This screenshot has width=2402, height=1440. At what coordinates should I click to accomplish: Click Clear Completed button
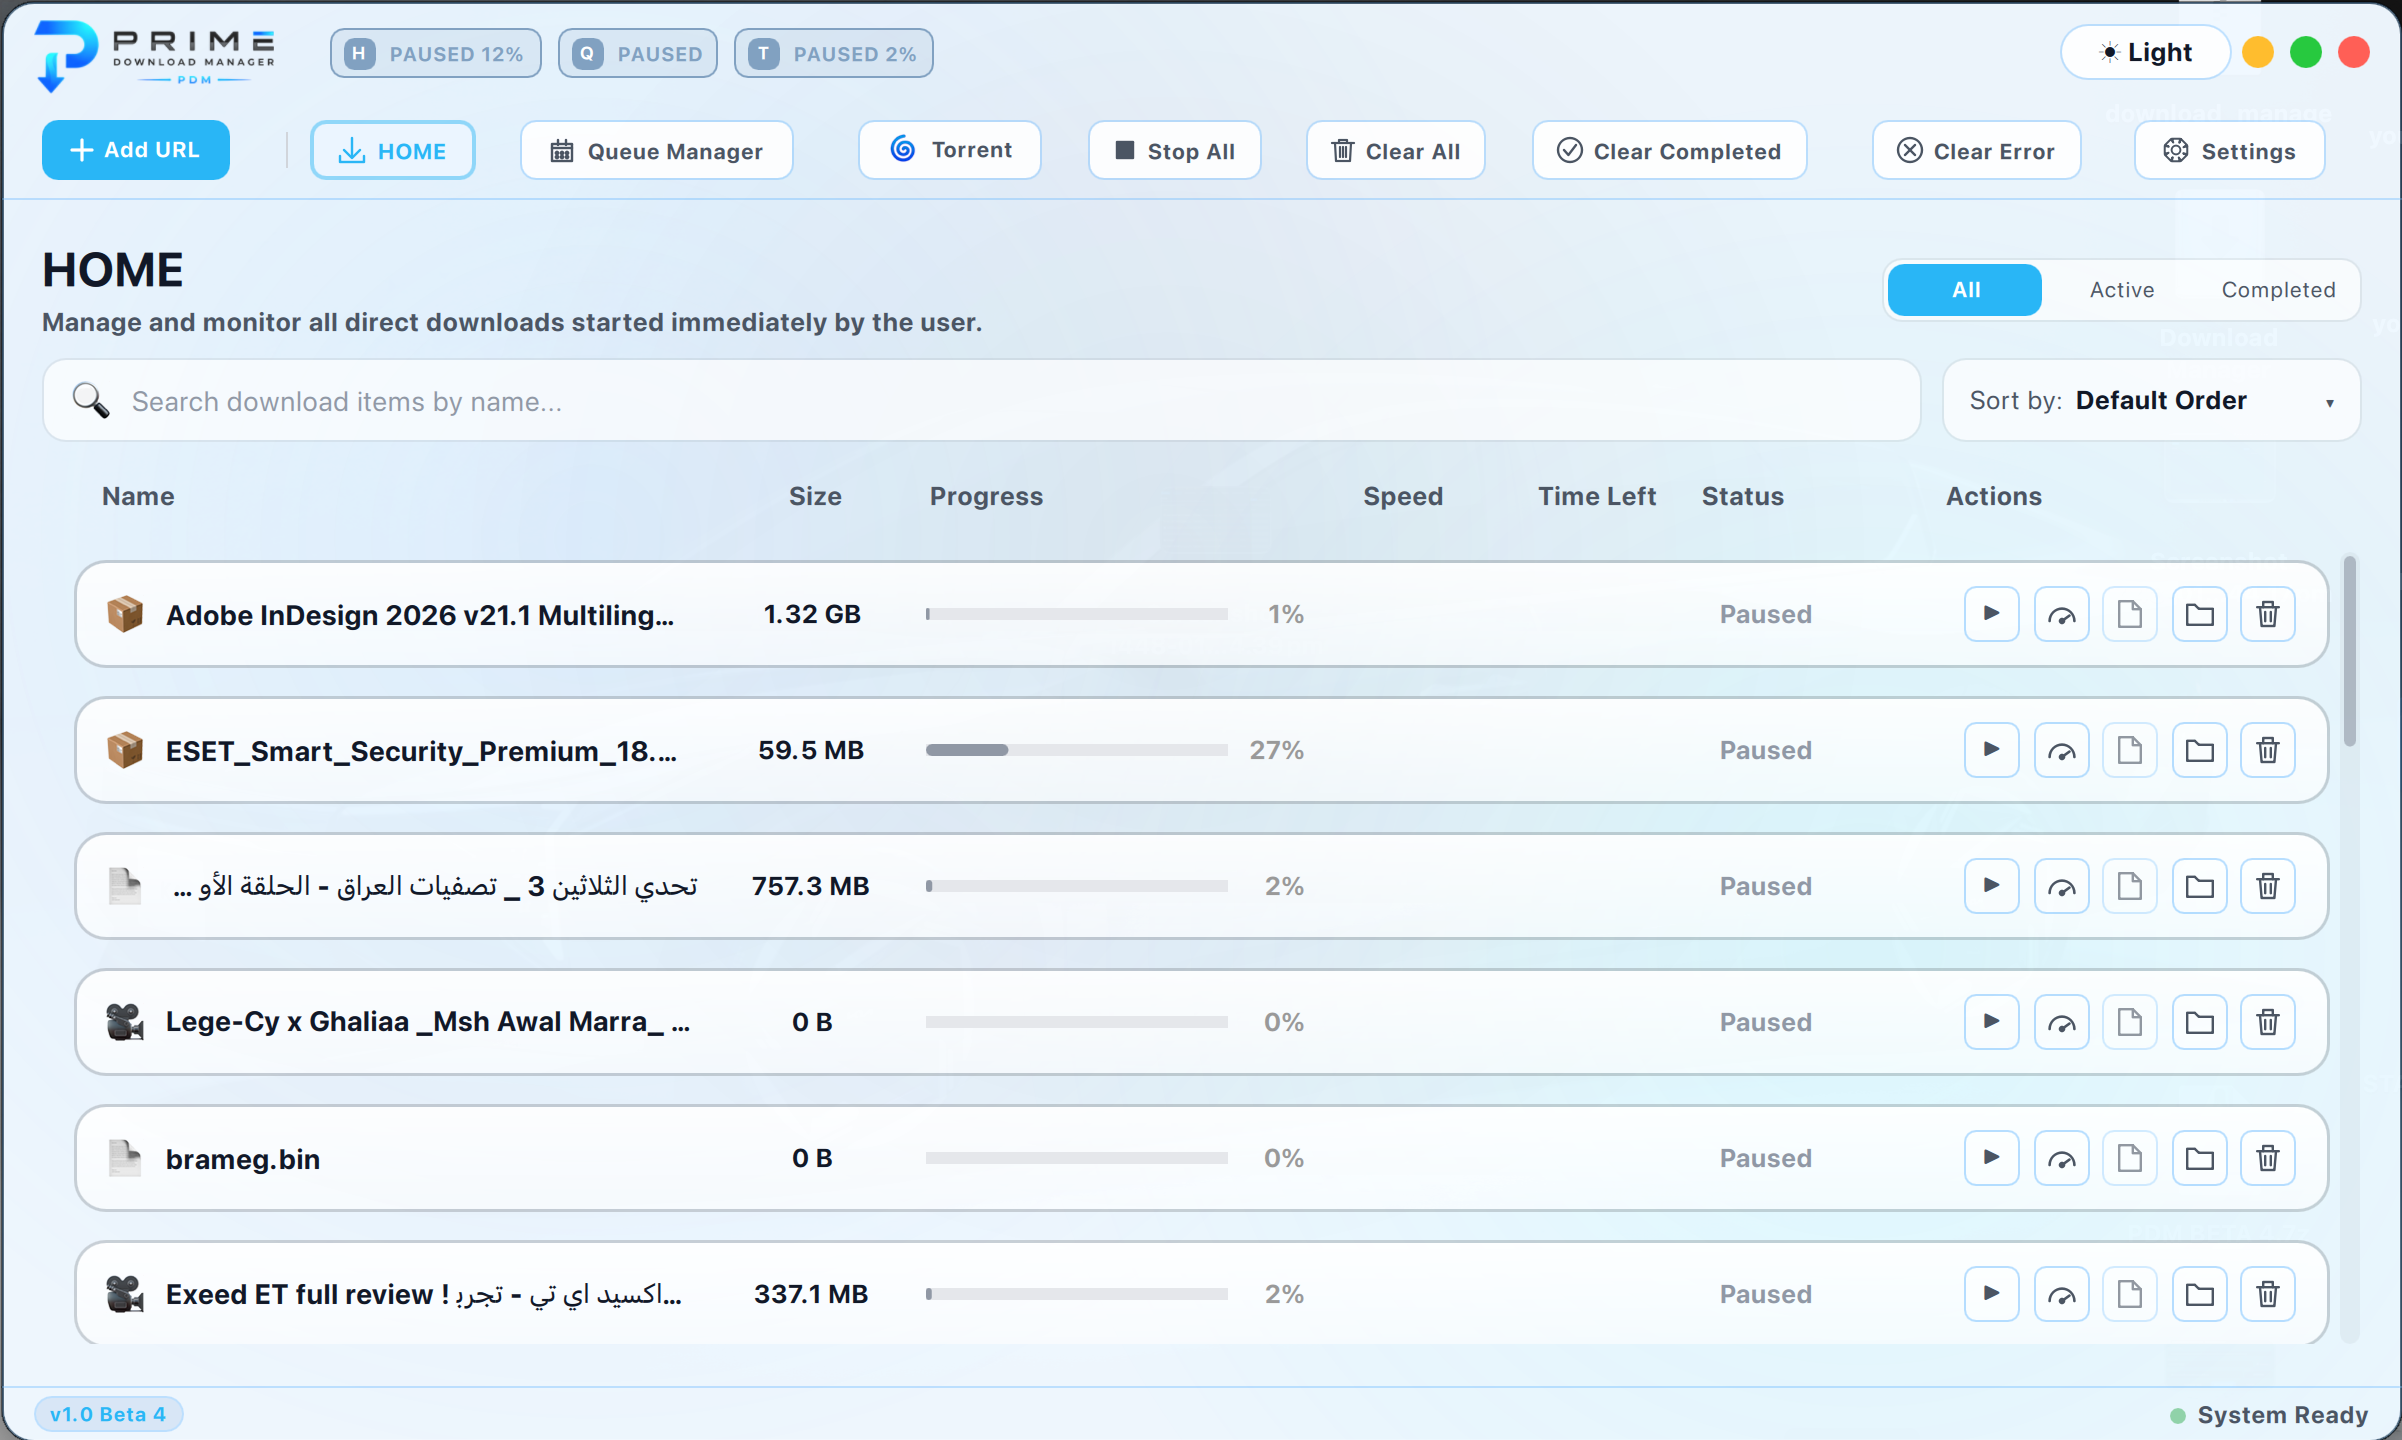coord(1669,151)
